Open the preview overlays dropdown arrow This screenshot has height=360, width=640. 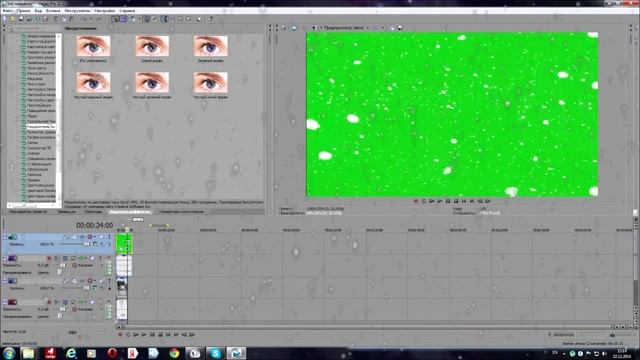[x=382, y=28]
